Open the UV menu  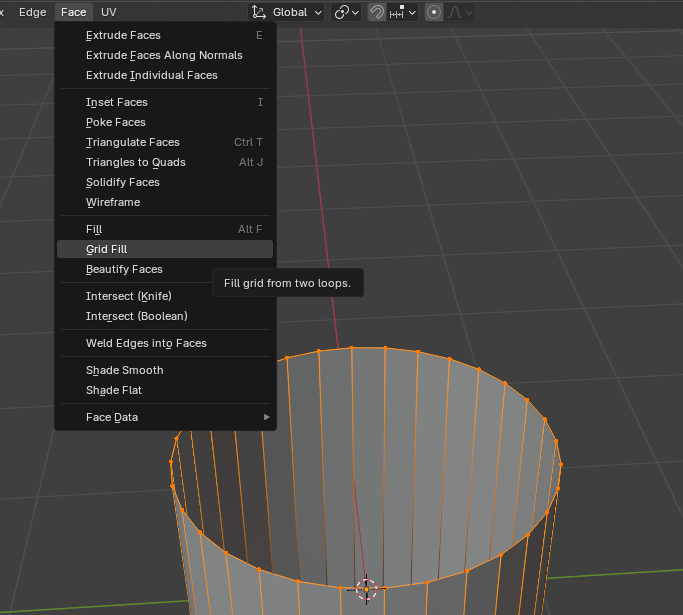[108, 12]
